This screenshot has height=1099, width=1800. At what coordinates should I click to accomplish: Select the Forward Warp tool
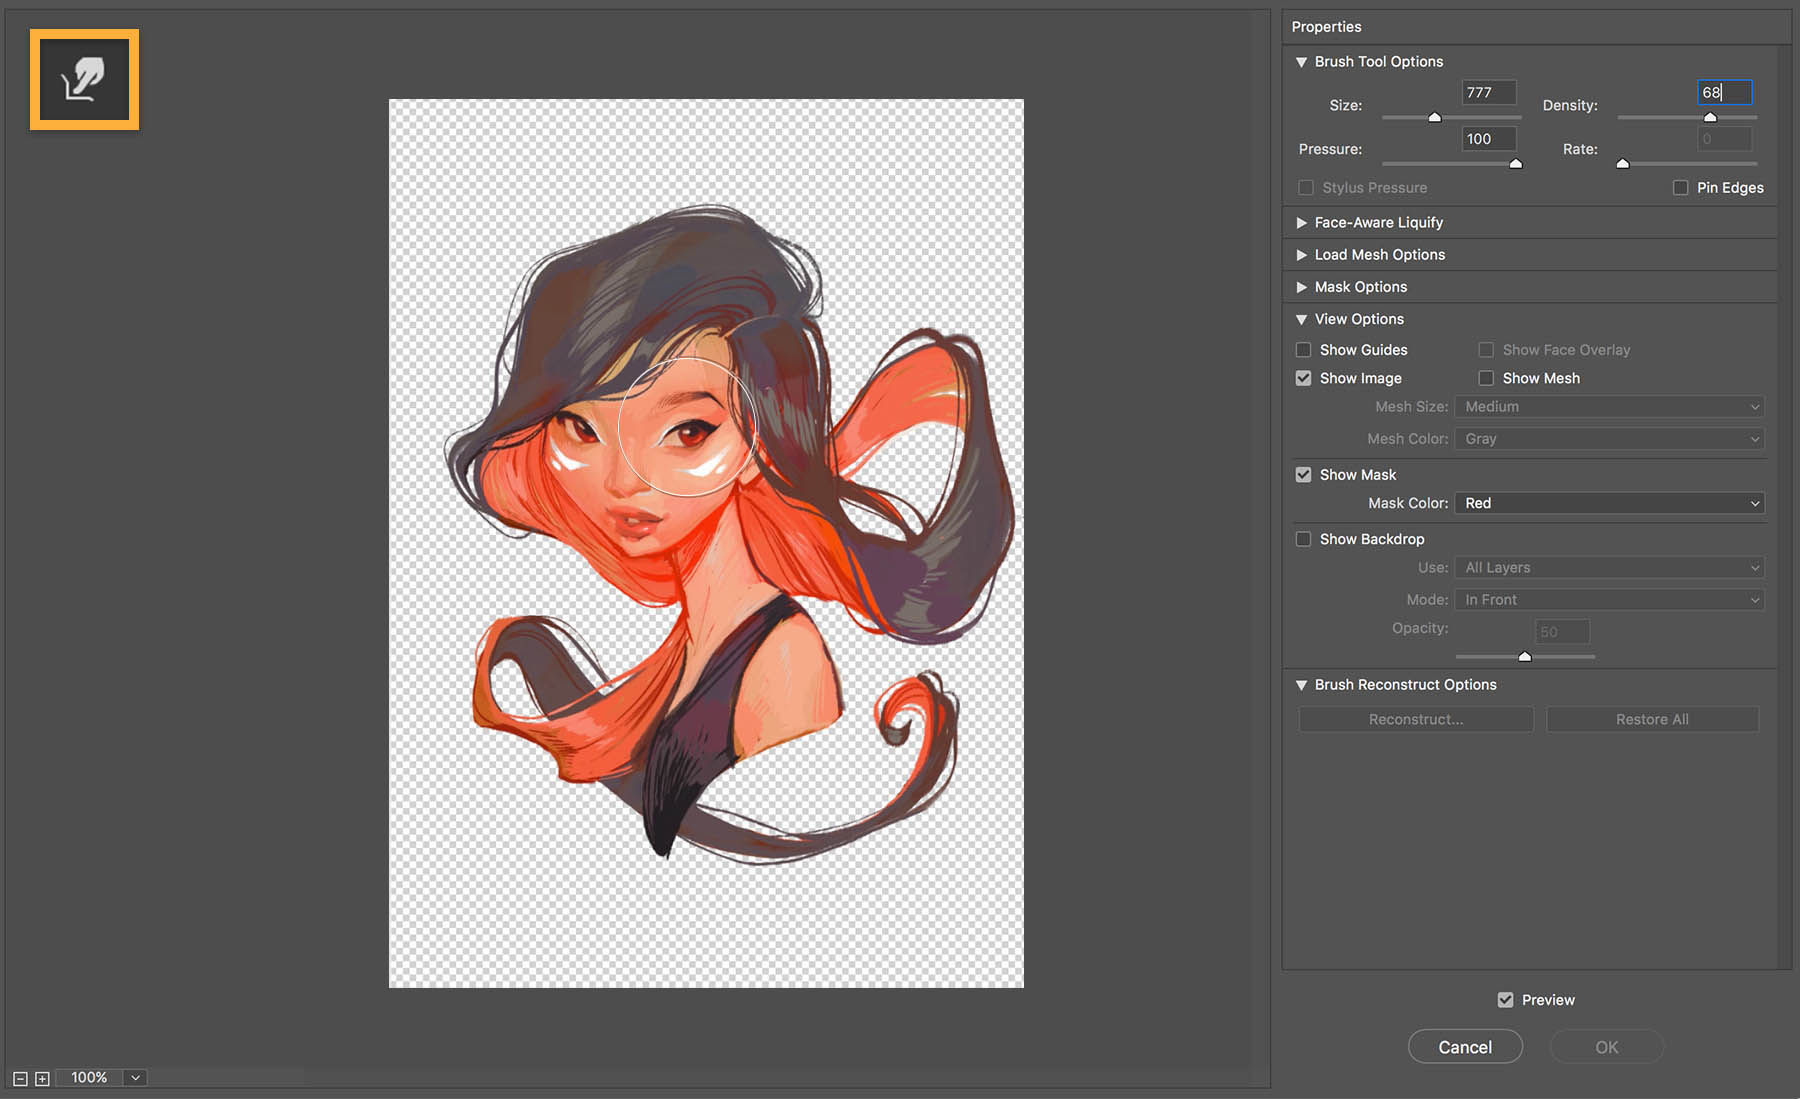tap(84, 79)
